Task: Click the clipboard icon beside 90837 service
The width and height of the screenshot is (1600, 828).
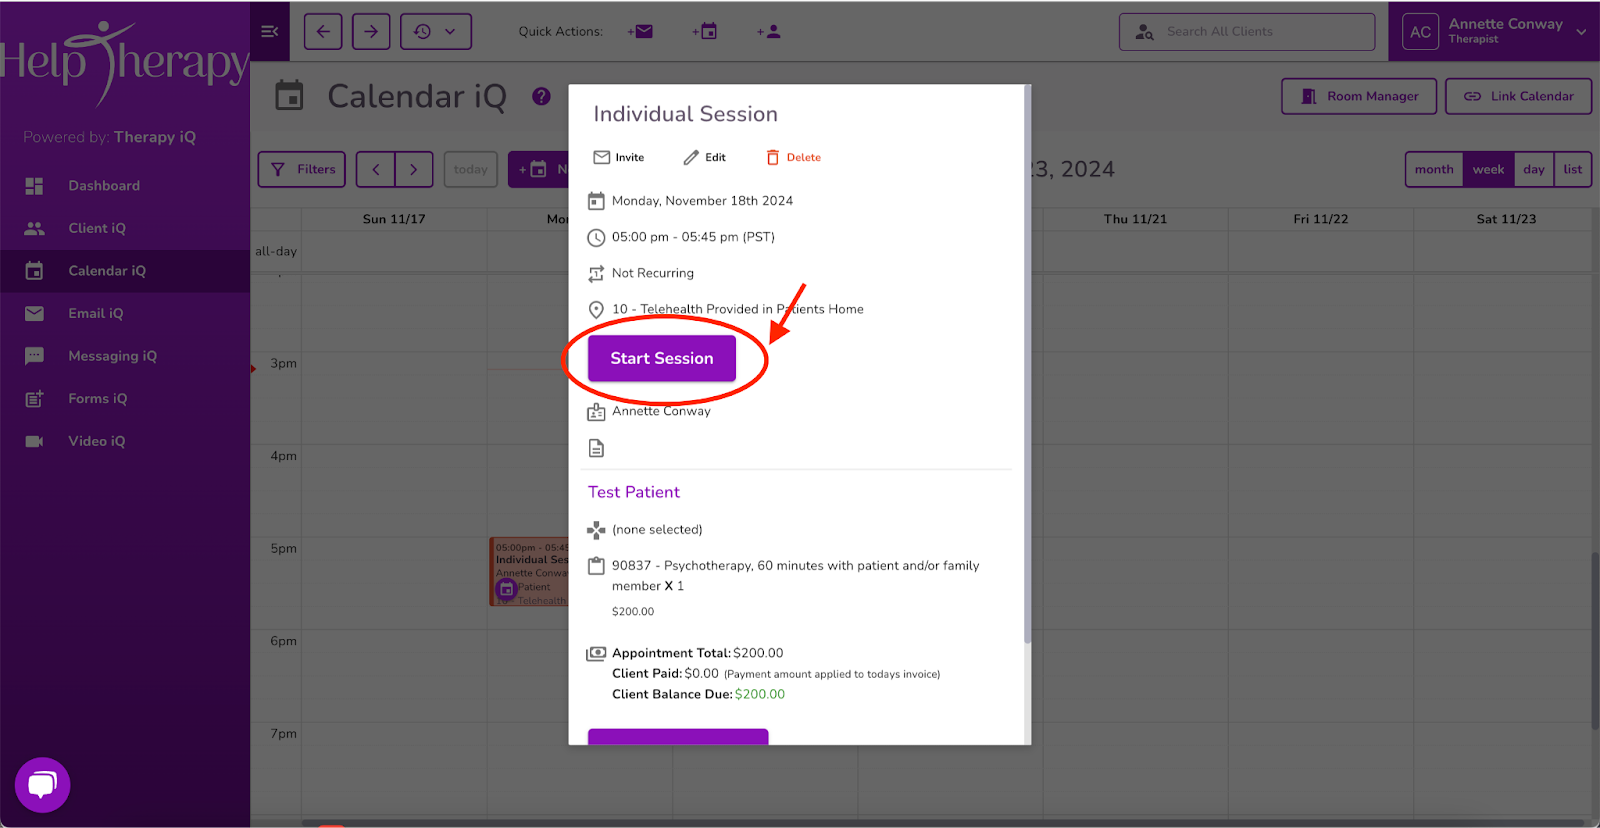Action: pyautogui.click(x=596, y=566)
